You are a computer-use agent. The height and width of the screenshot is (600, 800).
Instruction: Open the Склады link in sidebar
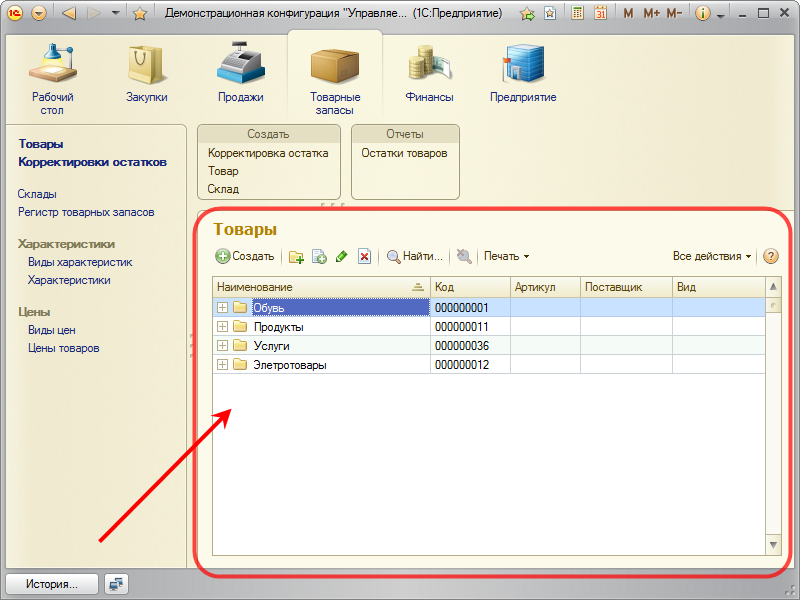click(37, 194)
